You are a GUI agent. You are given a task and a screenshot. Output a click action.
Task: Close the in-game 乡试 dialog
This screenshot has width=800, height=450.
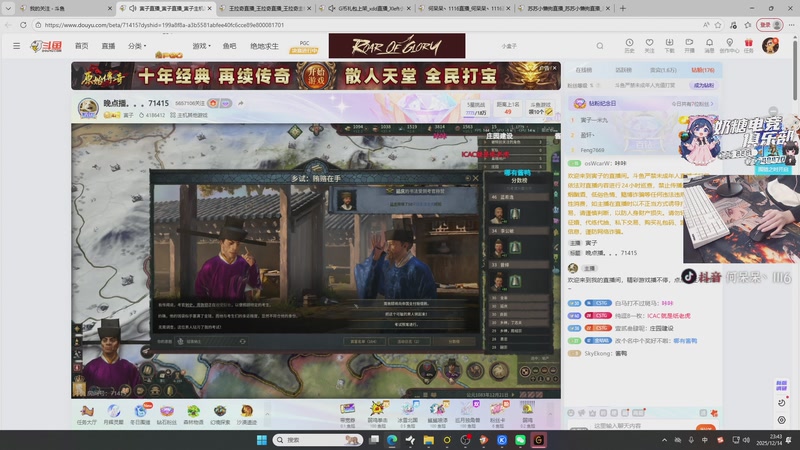pos(476,178)
